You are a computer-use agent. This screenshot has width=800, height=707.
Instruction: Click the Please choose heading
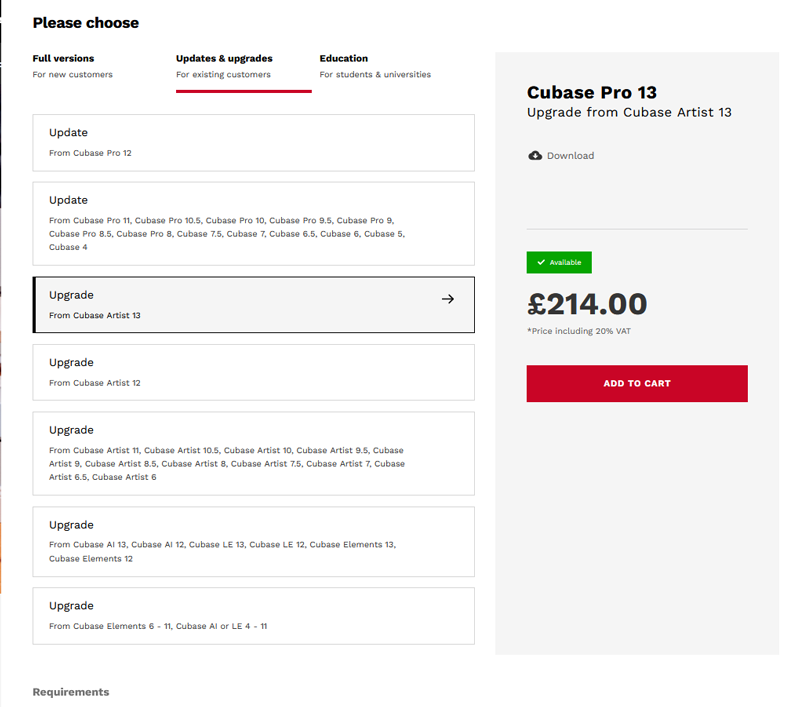point(86,23)
